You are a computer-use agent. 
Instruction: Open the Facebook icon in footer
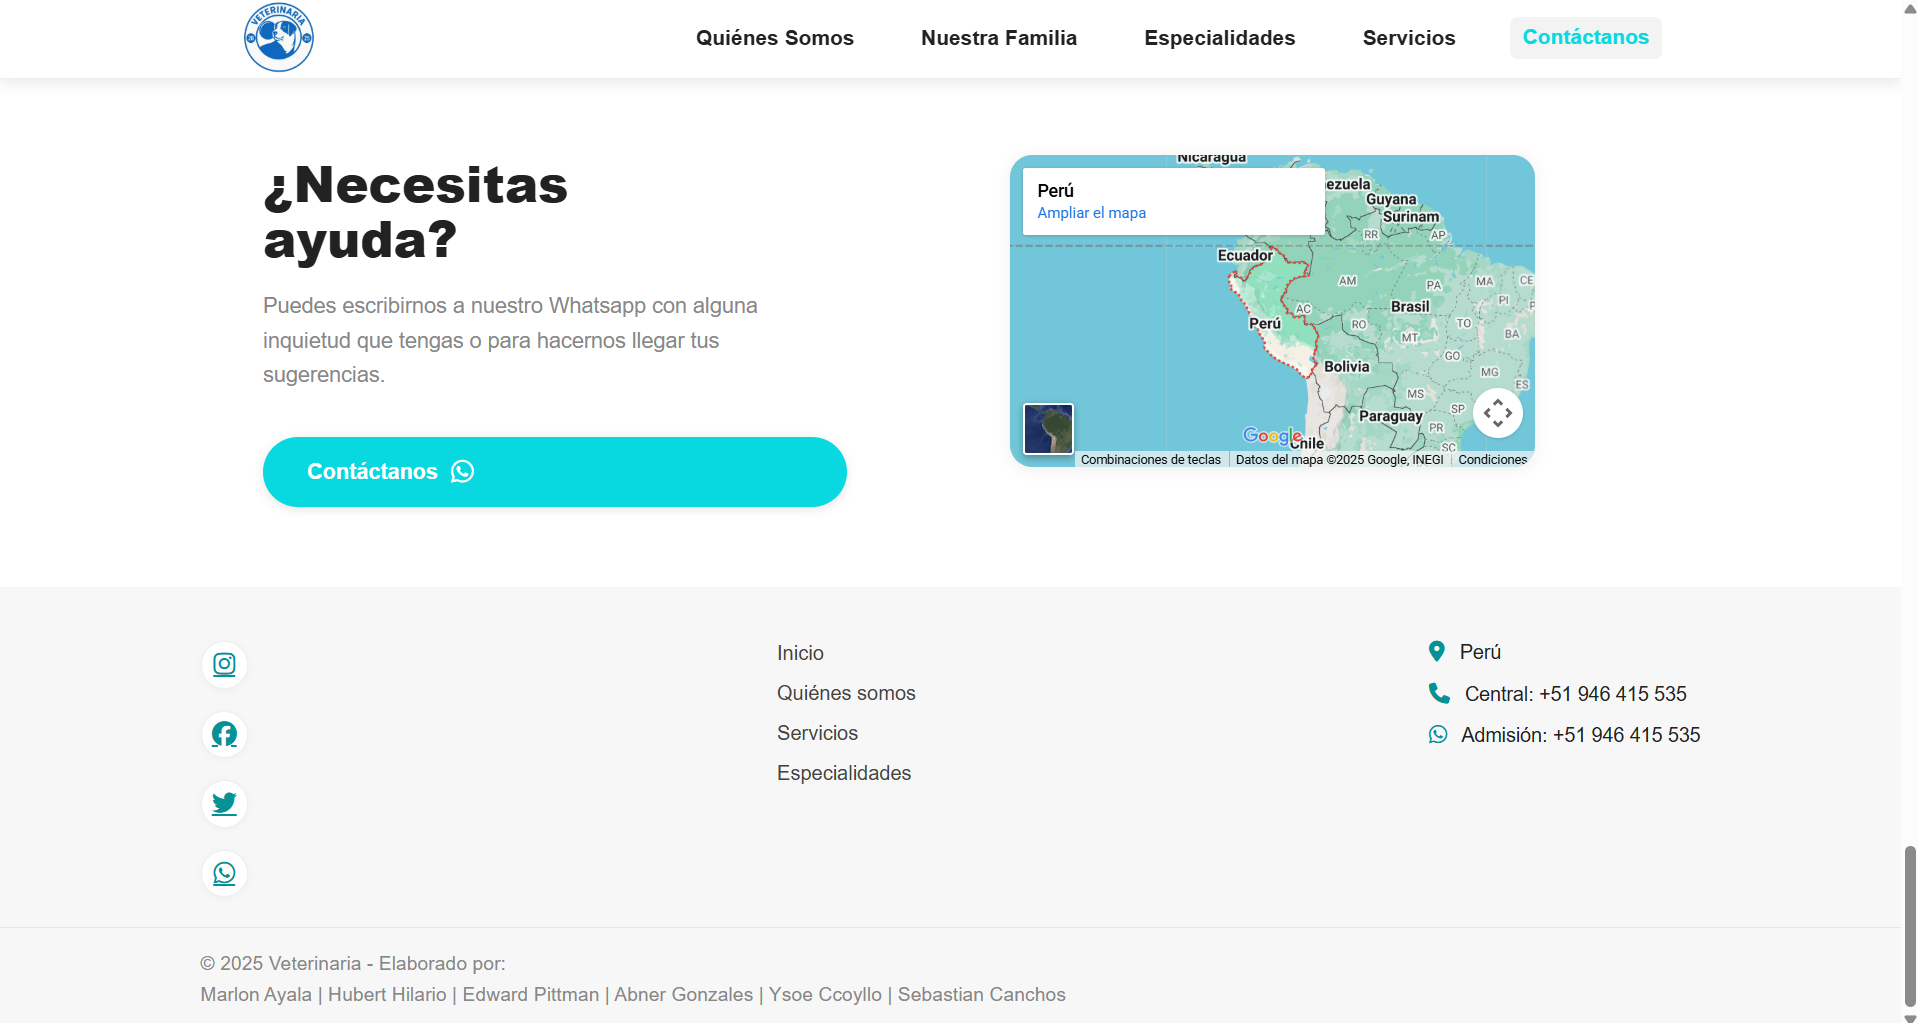point(224,735)
